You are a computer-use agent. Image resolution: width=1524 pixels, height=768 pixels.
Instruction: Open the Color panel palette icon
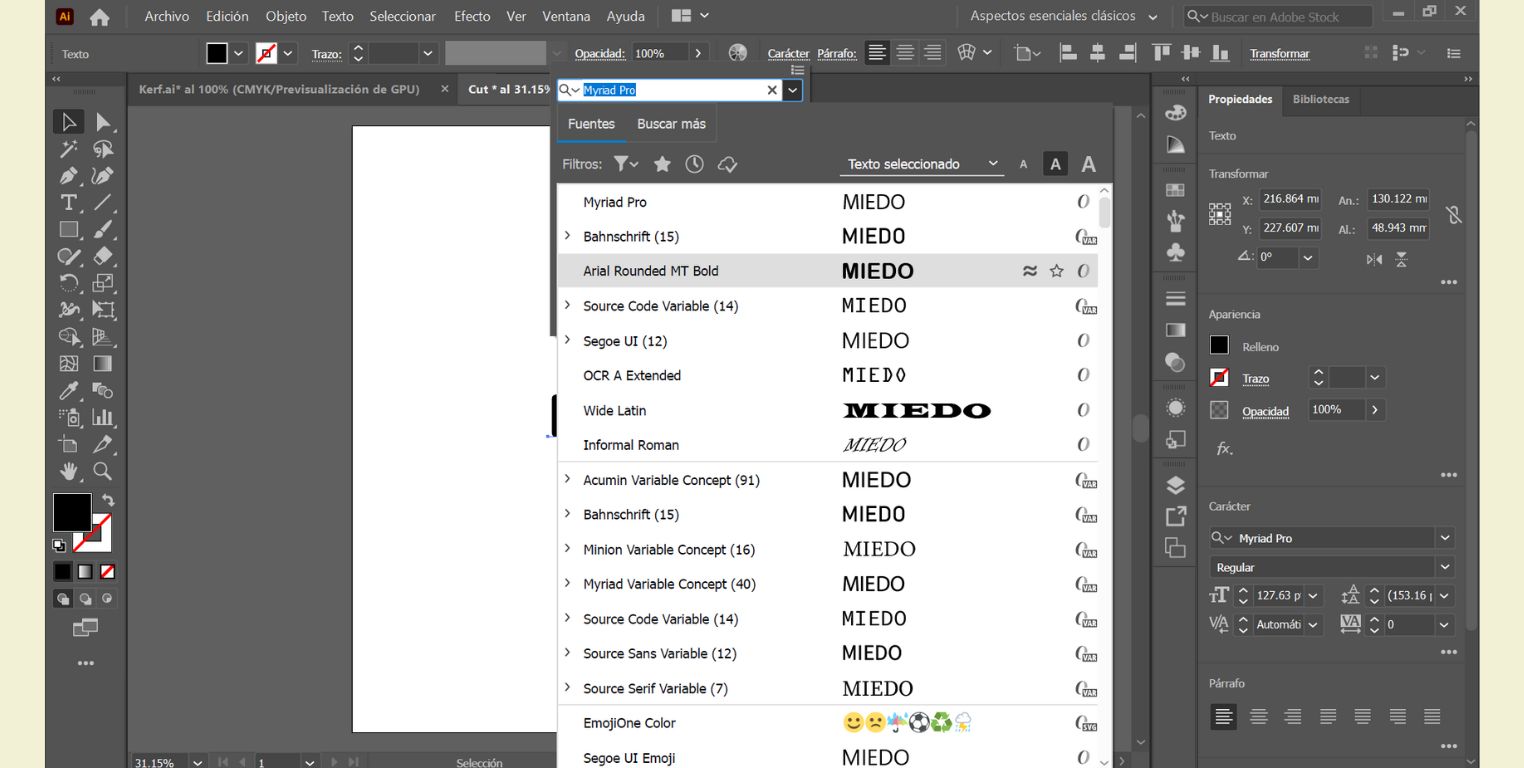(x=1175, y=113)
